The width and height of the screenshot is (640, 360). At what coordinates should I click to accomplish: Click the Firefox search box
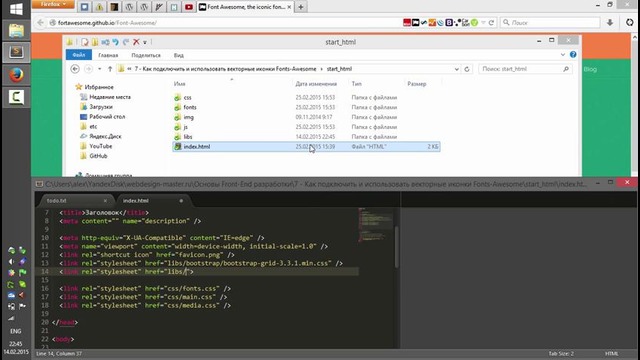click(x=551, y=23)
